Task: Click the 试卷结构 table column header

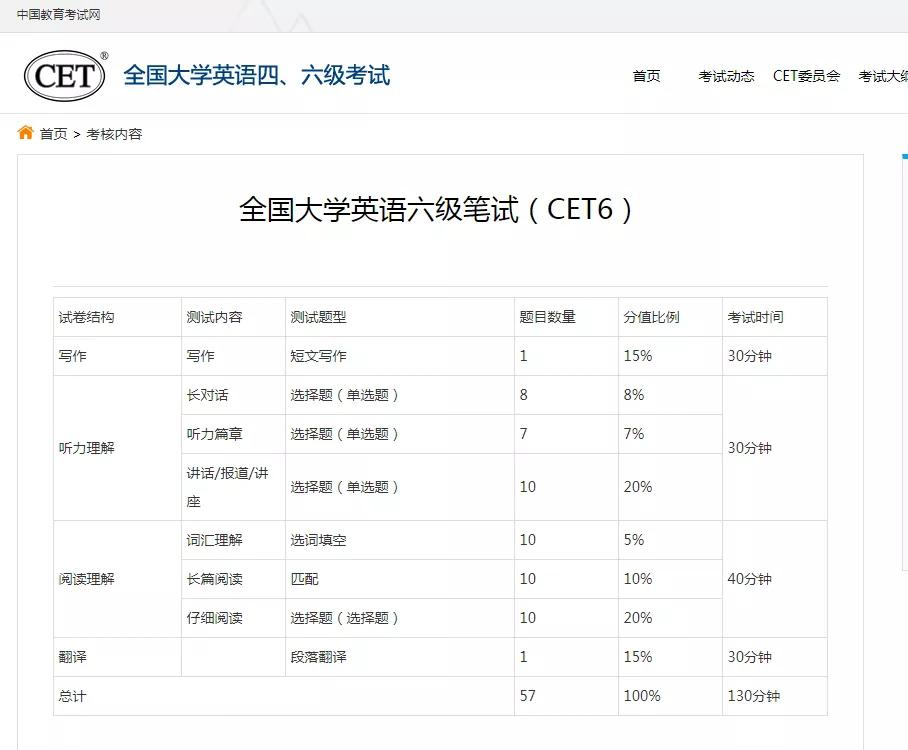Action: pyautogui.click(x=87, y=317)
